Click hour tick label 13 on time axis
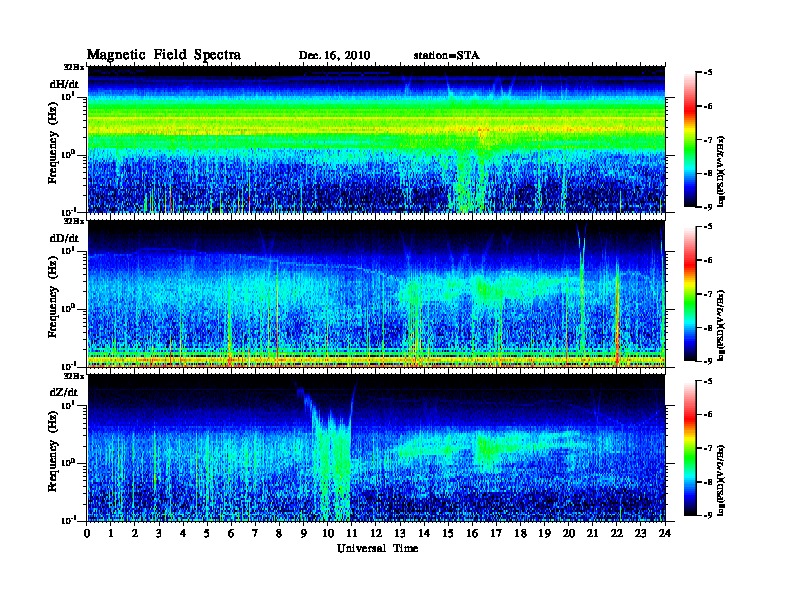 click(400, 533)
